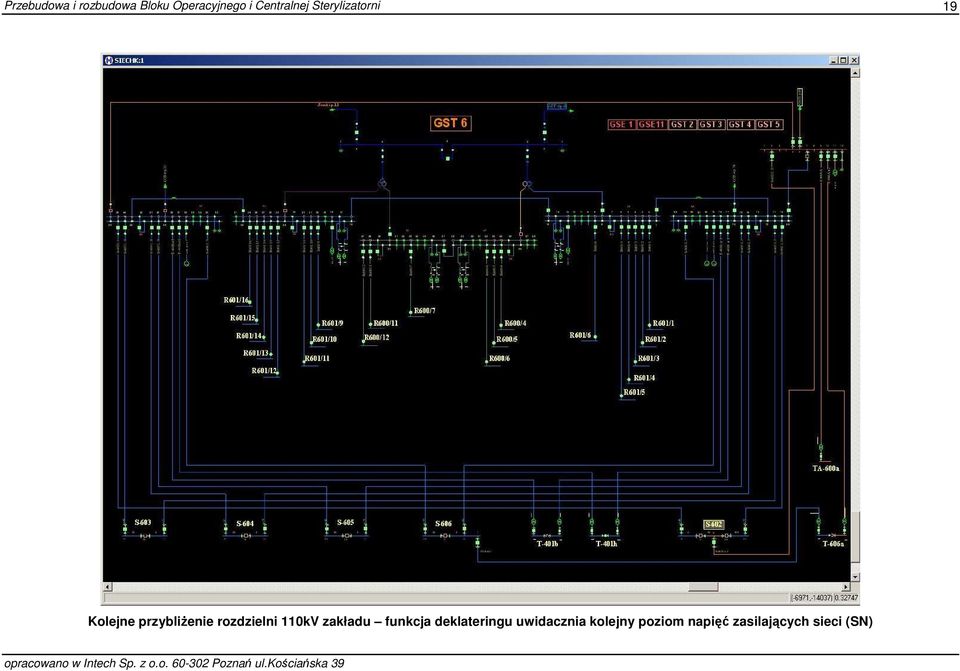Image resolution: width=960 pixels, height=671 pixels.
Task: Select feeder label R601/2
Action: click(656, 339)
